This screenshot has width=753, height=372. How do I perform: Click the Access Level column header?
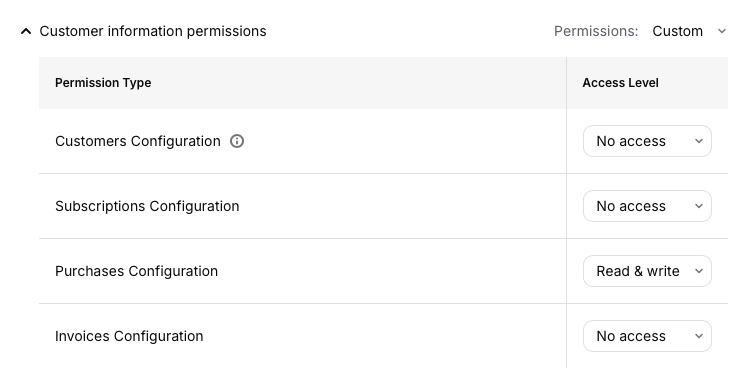[620, 83]
